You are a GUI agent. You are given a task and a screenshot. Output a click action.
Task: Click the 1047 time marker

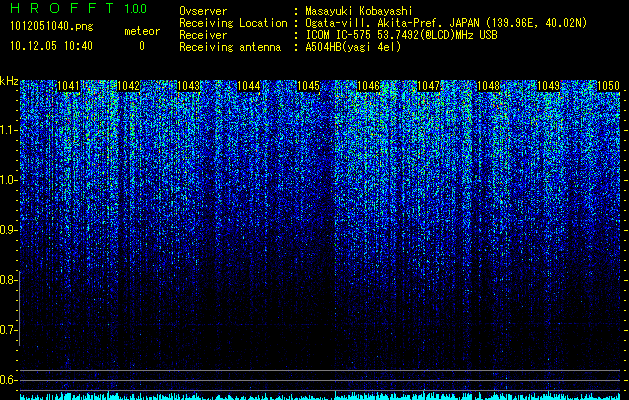(428, 86)
